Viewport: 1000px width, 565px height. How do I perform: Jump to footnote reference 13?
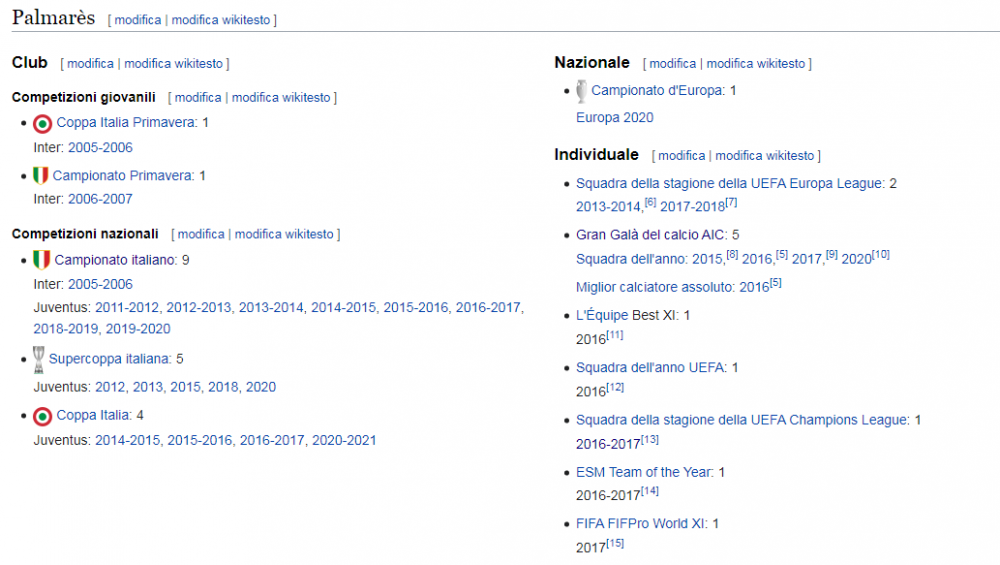[x=650, y=439]
